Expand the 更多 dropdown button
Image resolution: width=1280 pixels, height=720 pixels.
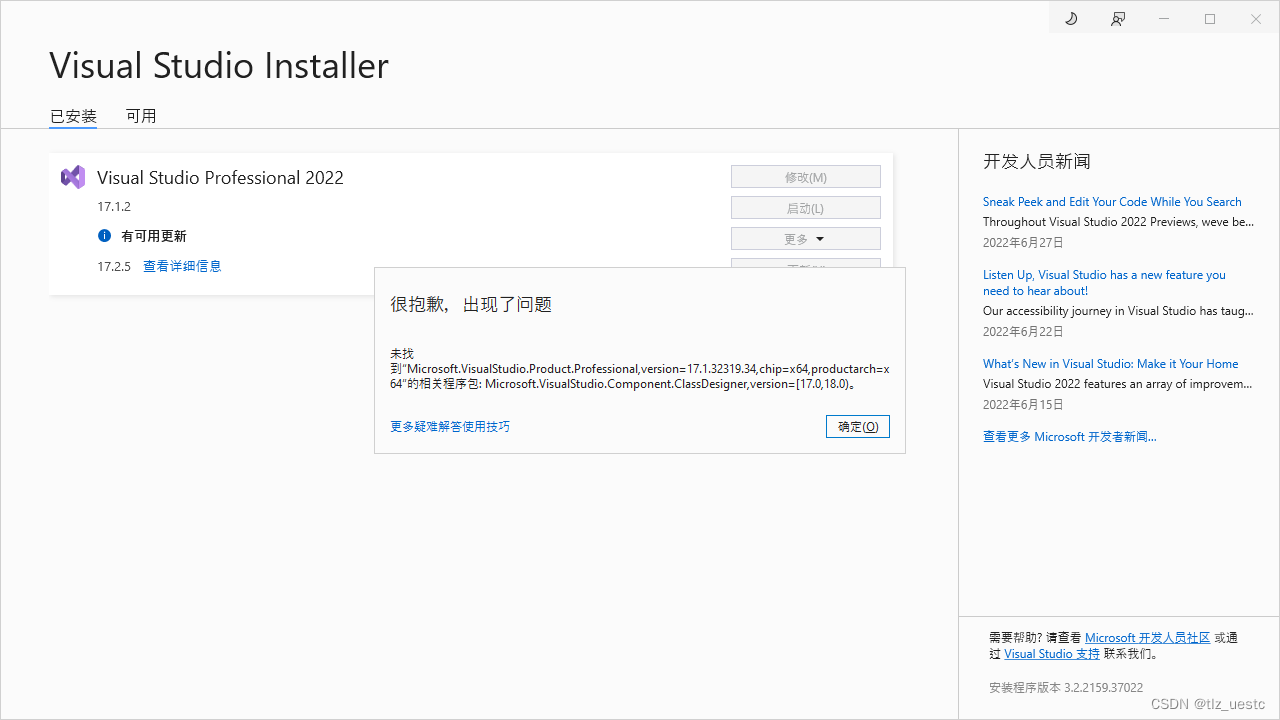806,239
